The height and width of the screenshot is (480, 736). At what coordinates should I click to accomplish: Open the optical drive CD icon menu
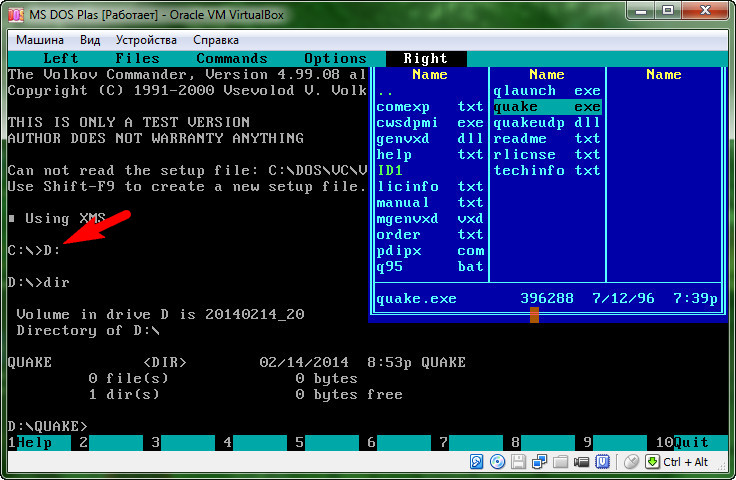coord(497,462)
